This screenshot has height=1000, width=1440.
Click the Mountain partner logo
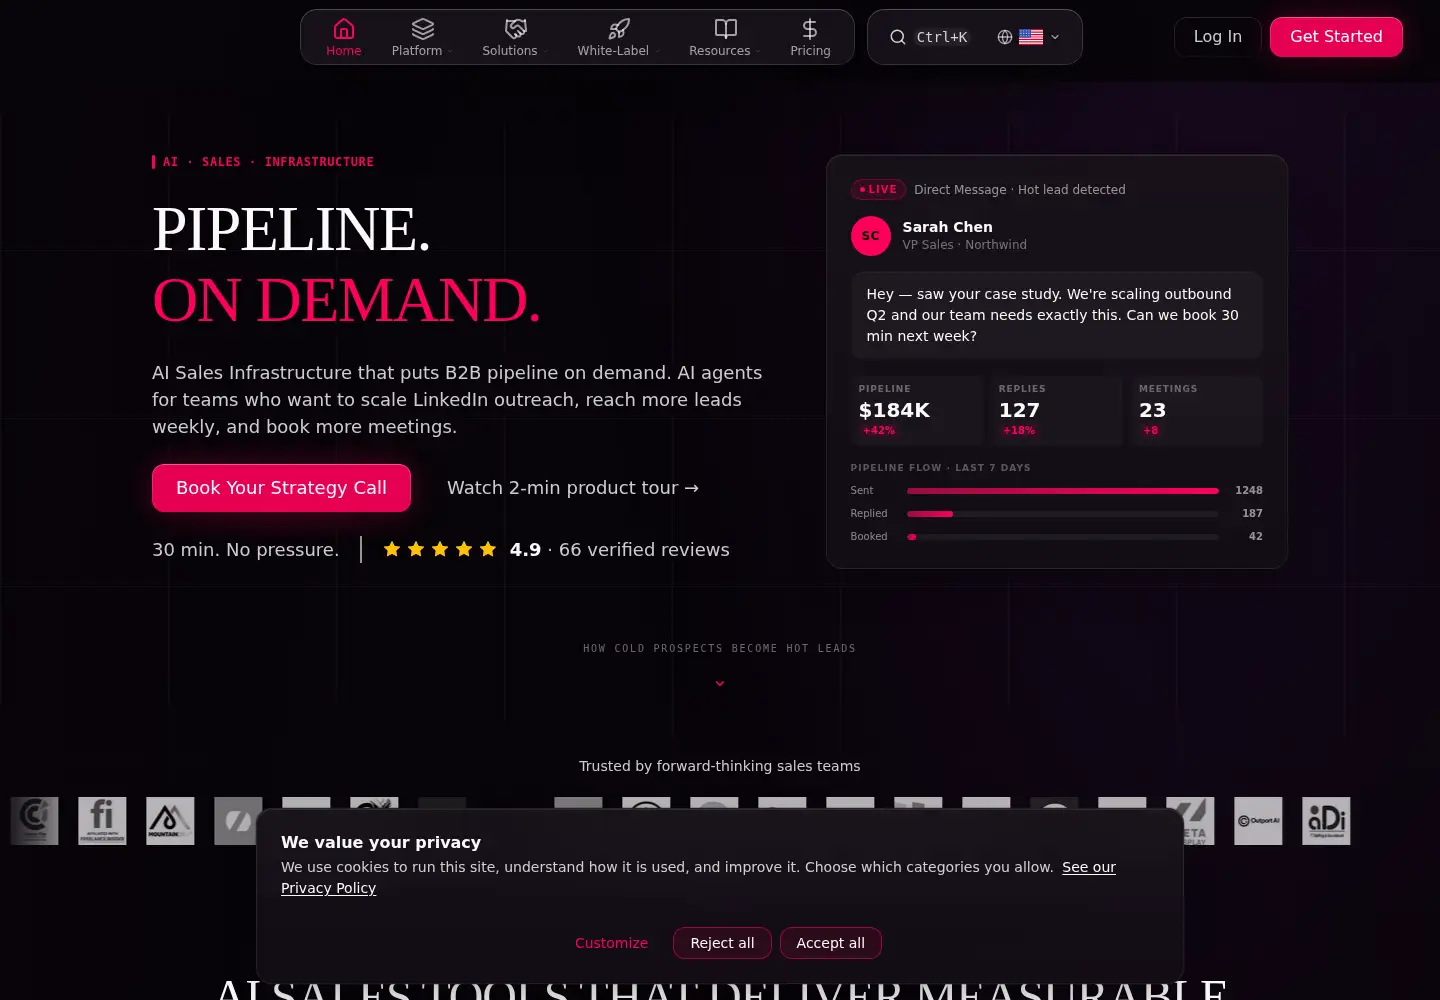(x=170, y=821)
